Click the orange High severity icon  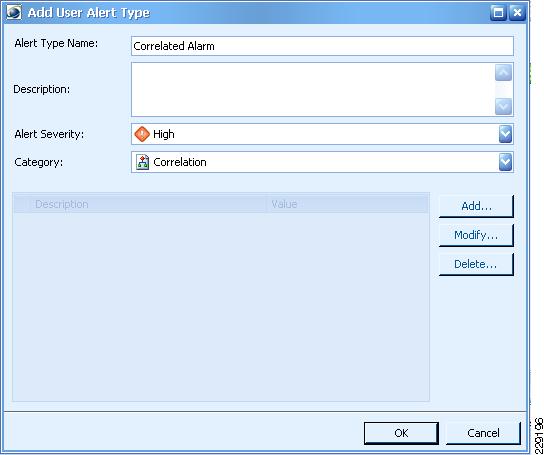[x=142, y=134]
